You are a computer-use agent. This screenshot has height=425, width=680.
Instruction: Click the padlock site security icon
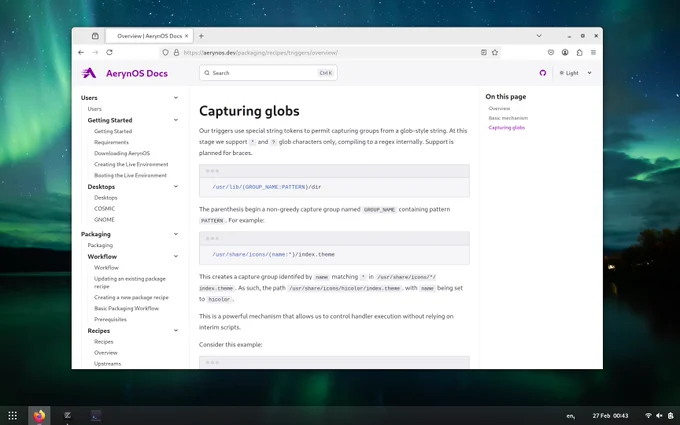(x=176, y=52)
